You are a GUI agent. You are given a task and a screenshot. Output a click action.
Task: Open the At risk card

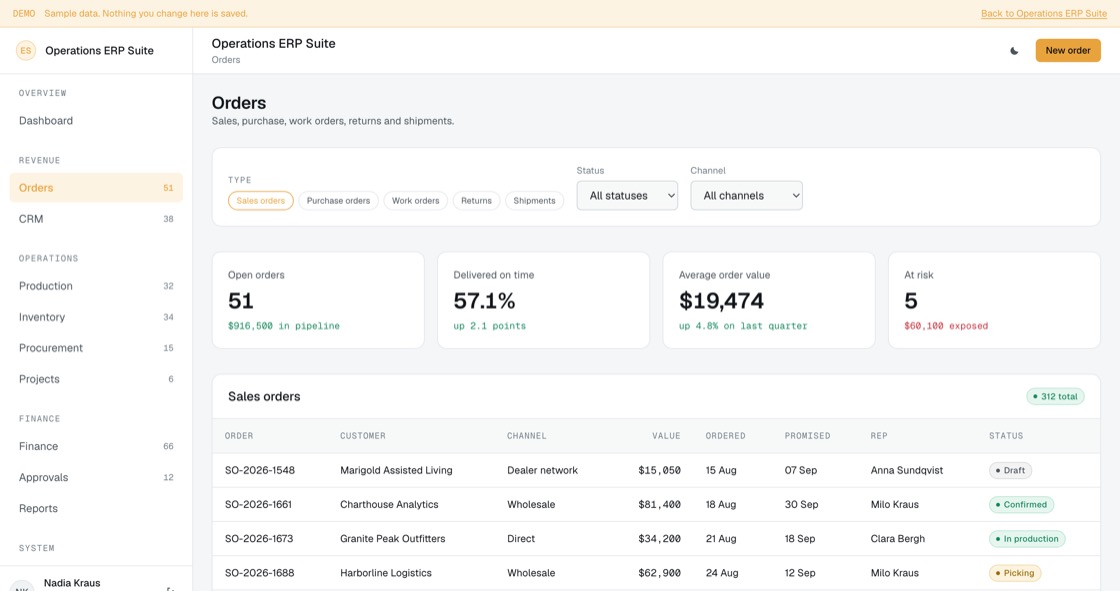click(994, 300)
